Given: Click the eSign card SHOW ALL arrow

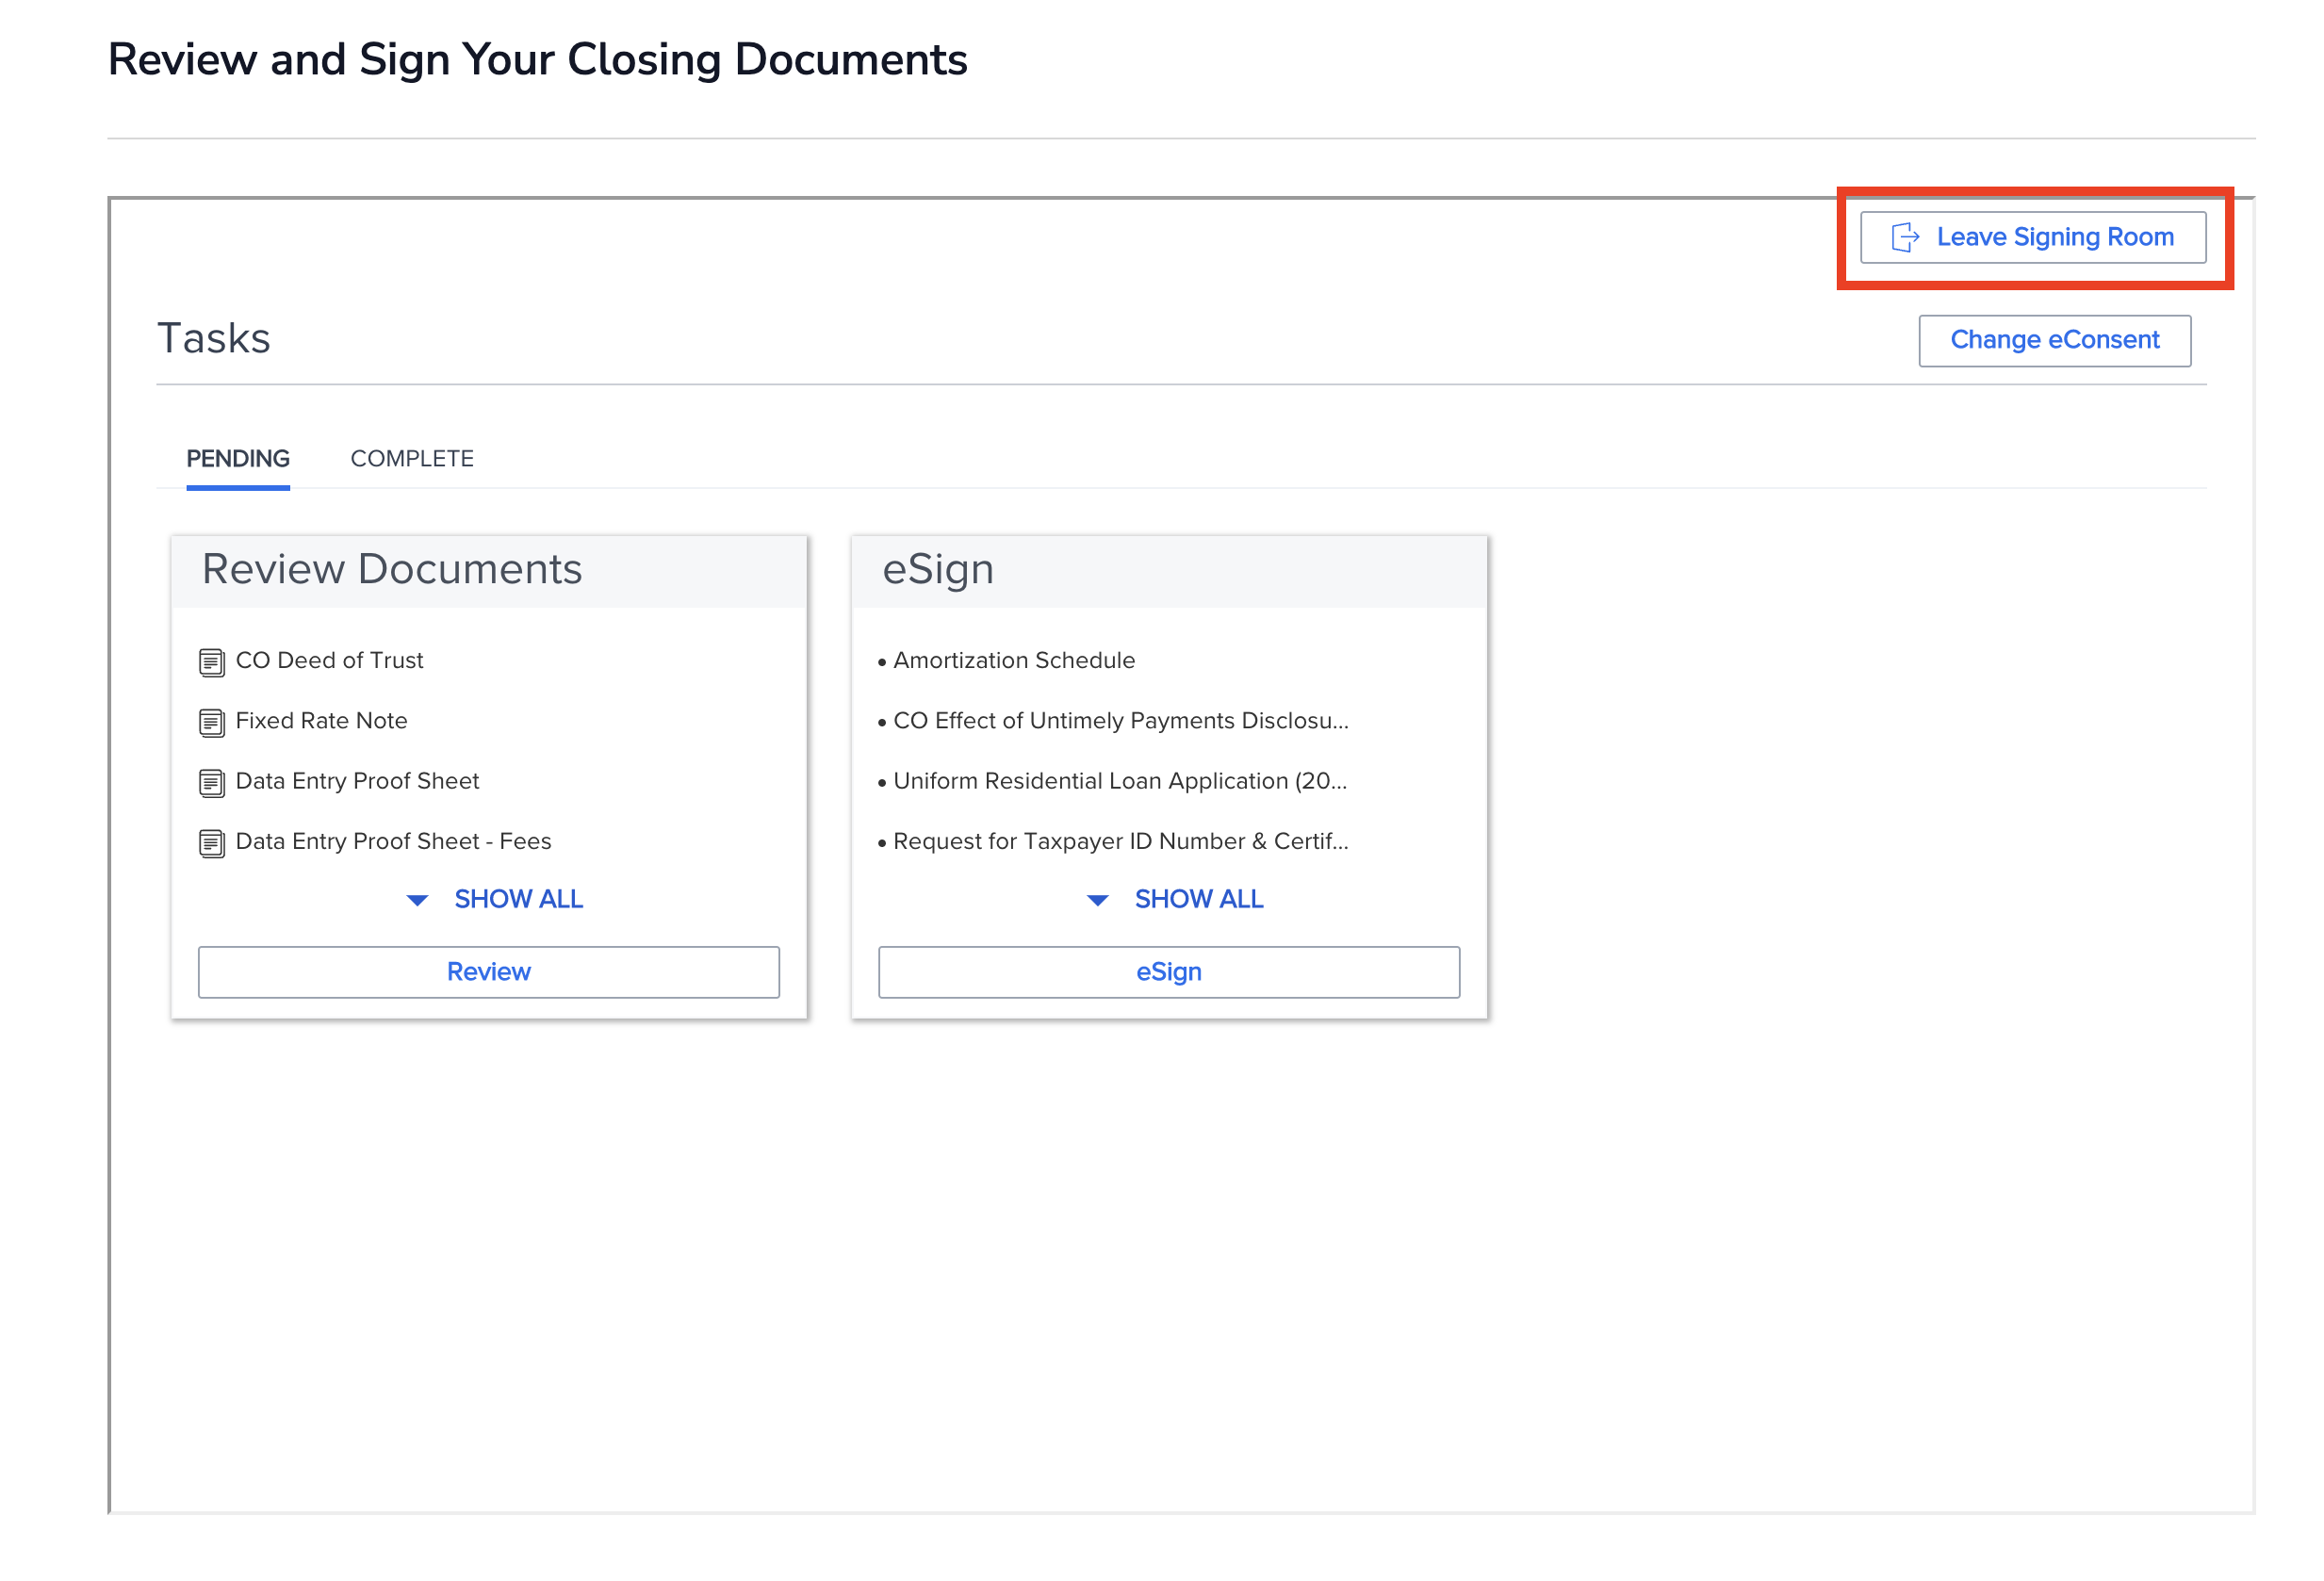Looking at the screenshot, I should [x=1097, y=900].
